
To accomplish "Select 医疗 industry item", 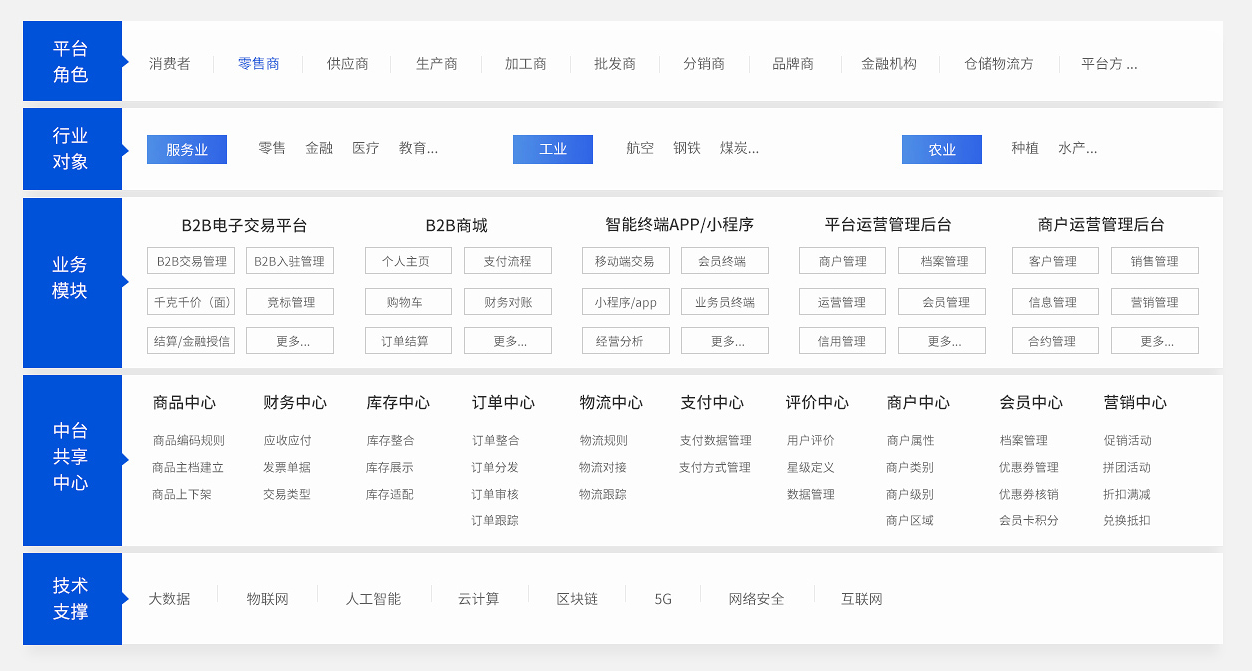I will point(366,148).
